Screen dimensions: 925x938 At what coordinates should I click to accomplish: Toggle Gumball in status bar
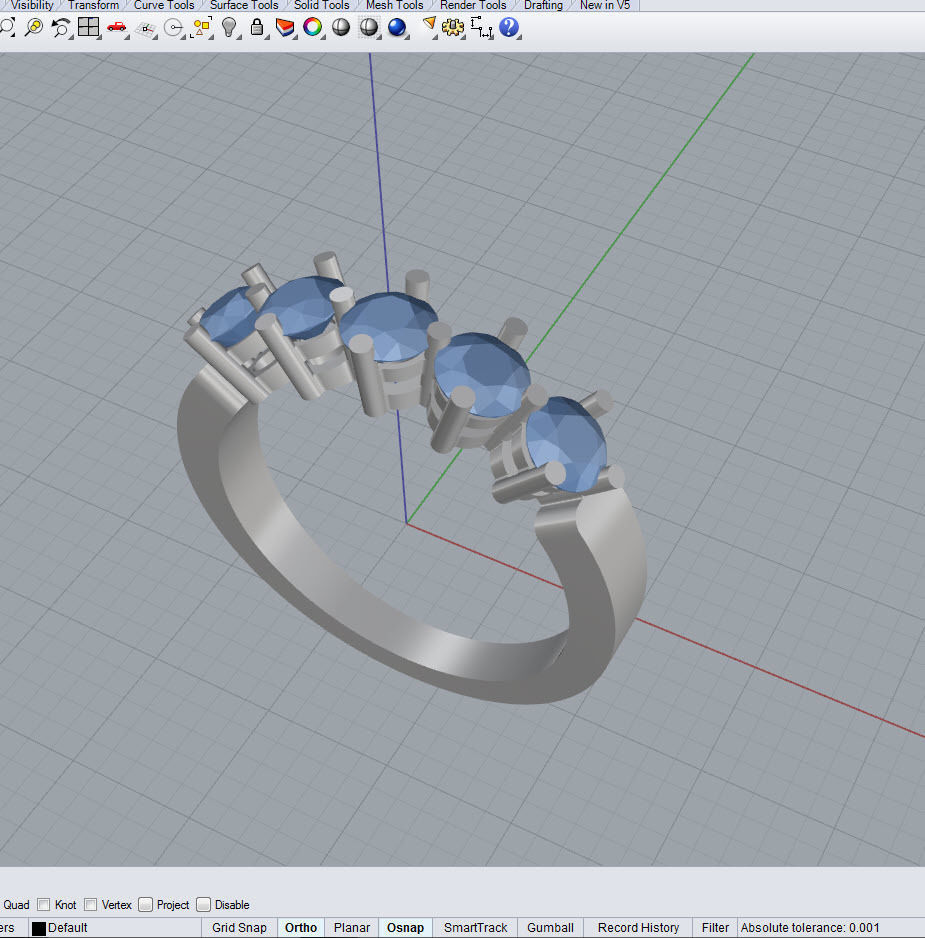550,927
